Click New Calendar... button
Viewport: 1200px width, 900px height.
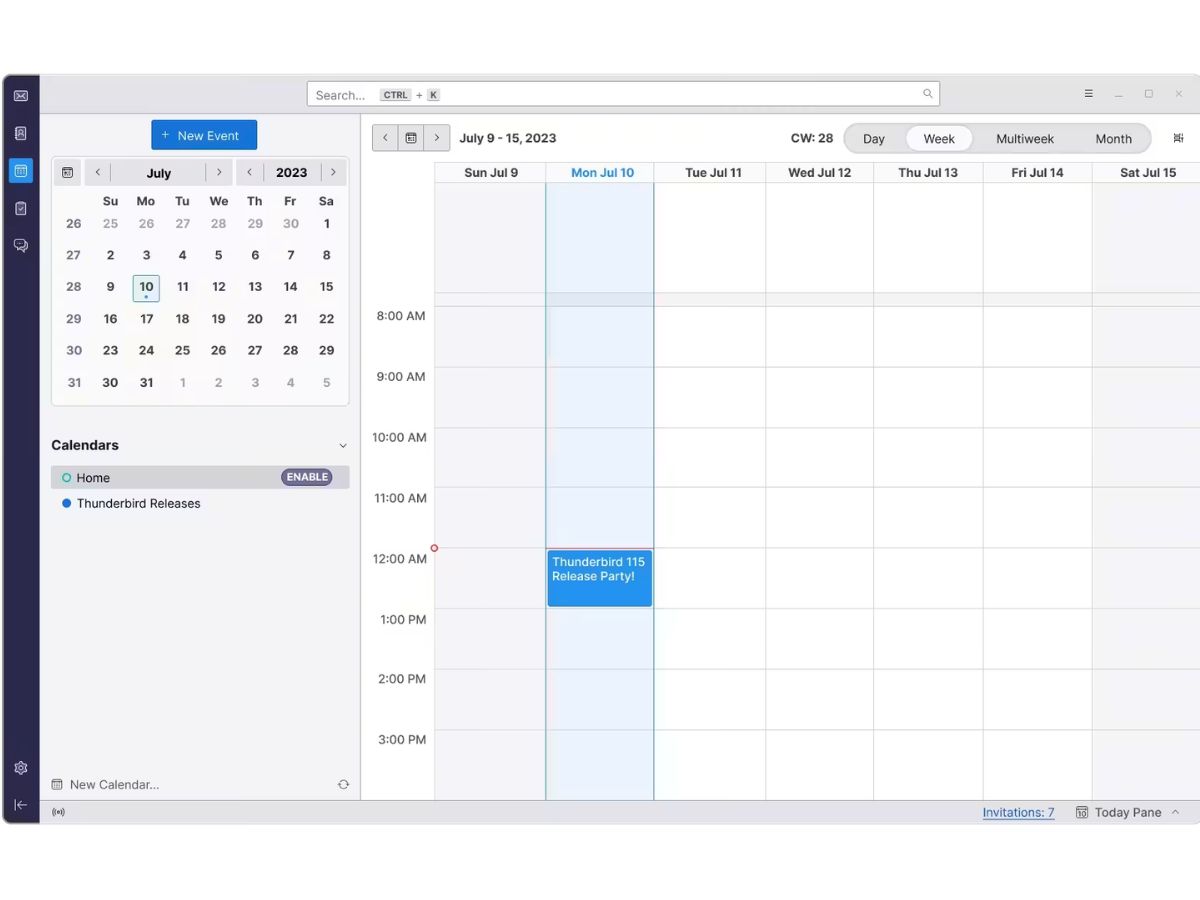(105, 785)
